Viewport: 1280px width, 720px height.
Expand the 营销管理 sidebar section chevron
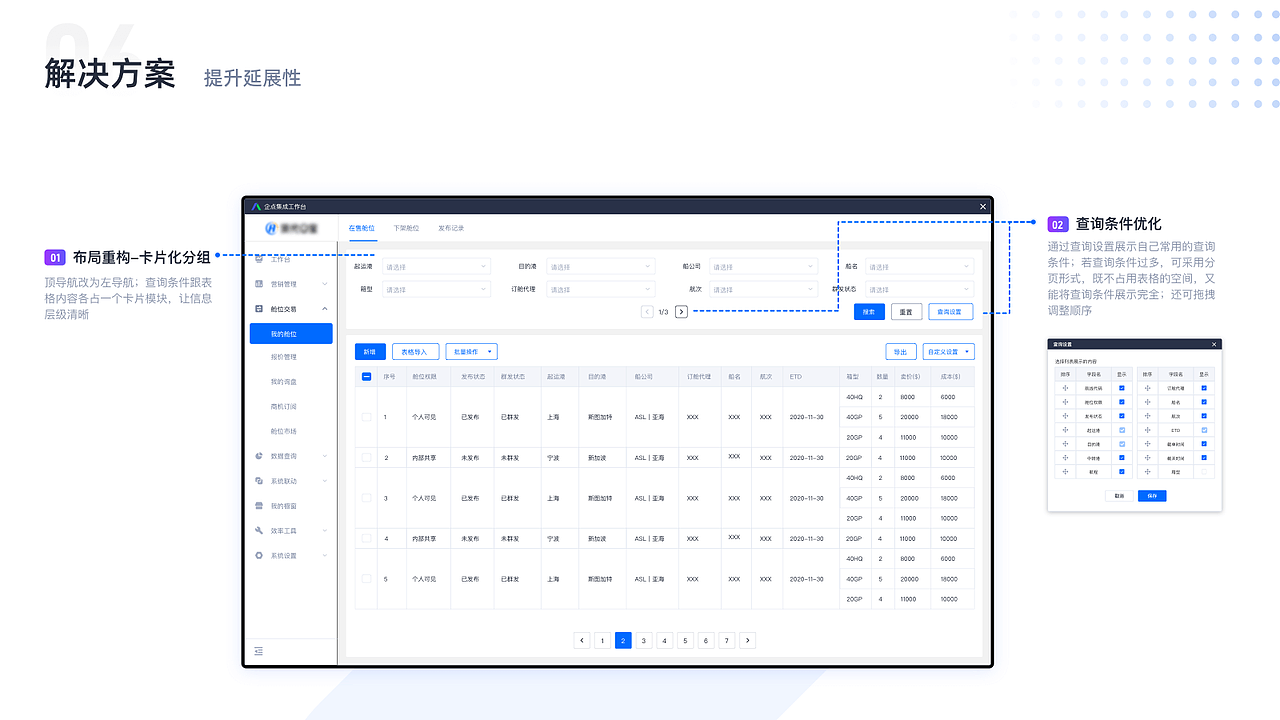(325, 285)
